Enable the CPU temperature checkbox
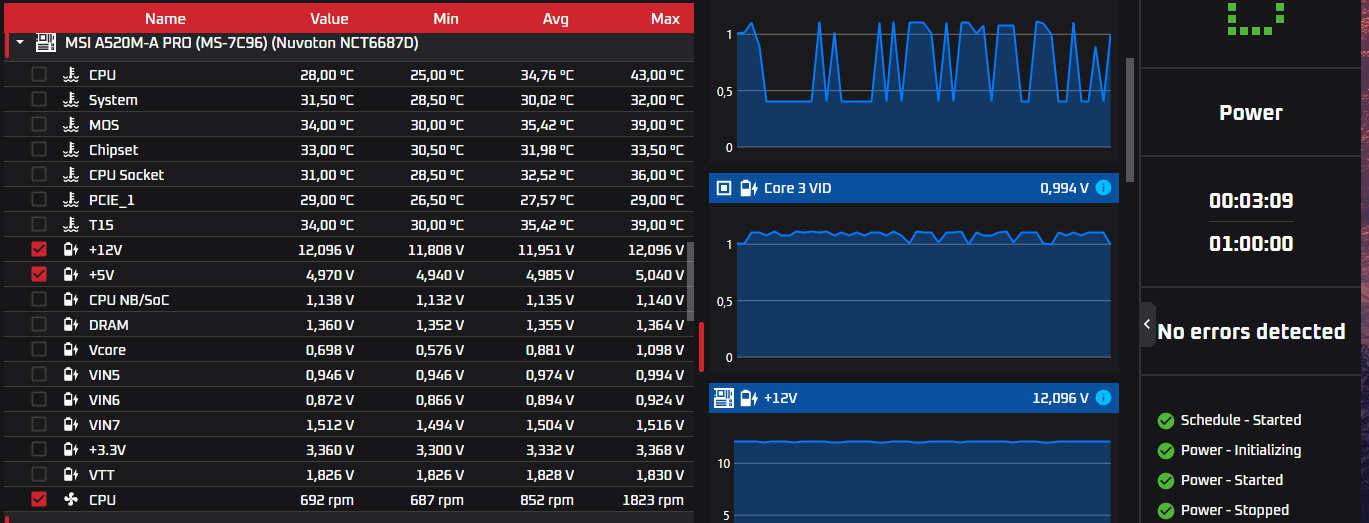1369x523 pixels. (39, 74)
